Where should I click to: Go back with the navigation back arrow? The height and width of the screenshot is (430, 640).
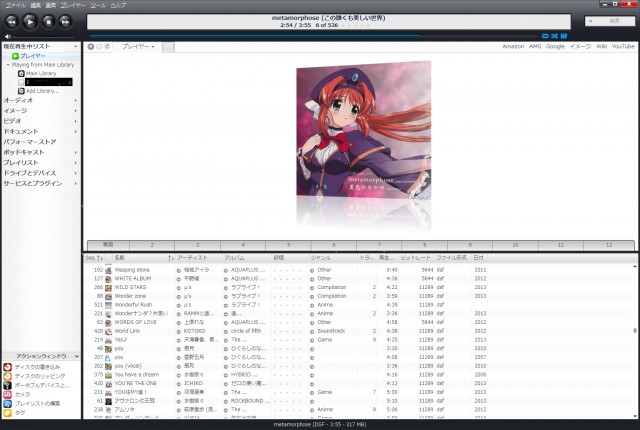[91, 47]
